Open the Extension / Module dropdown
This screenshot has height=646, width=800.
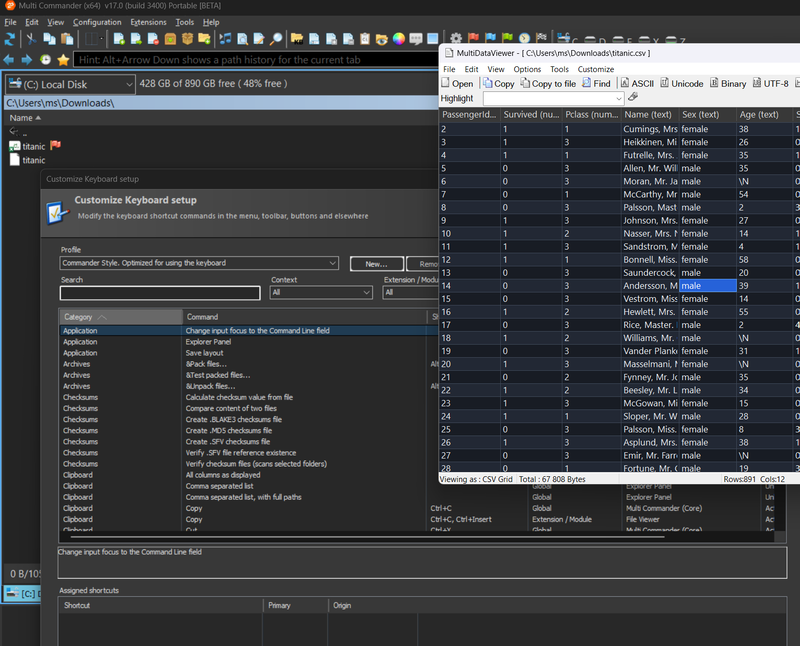[x=410, y=292]
